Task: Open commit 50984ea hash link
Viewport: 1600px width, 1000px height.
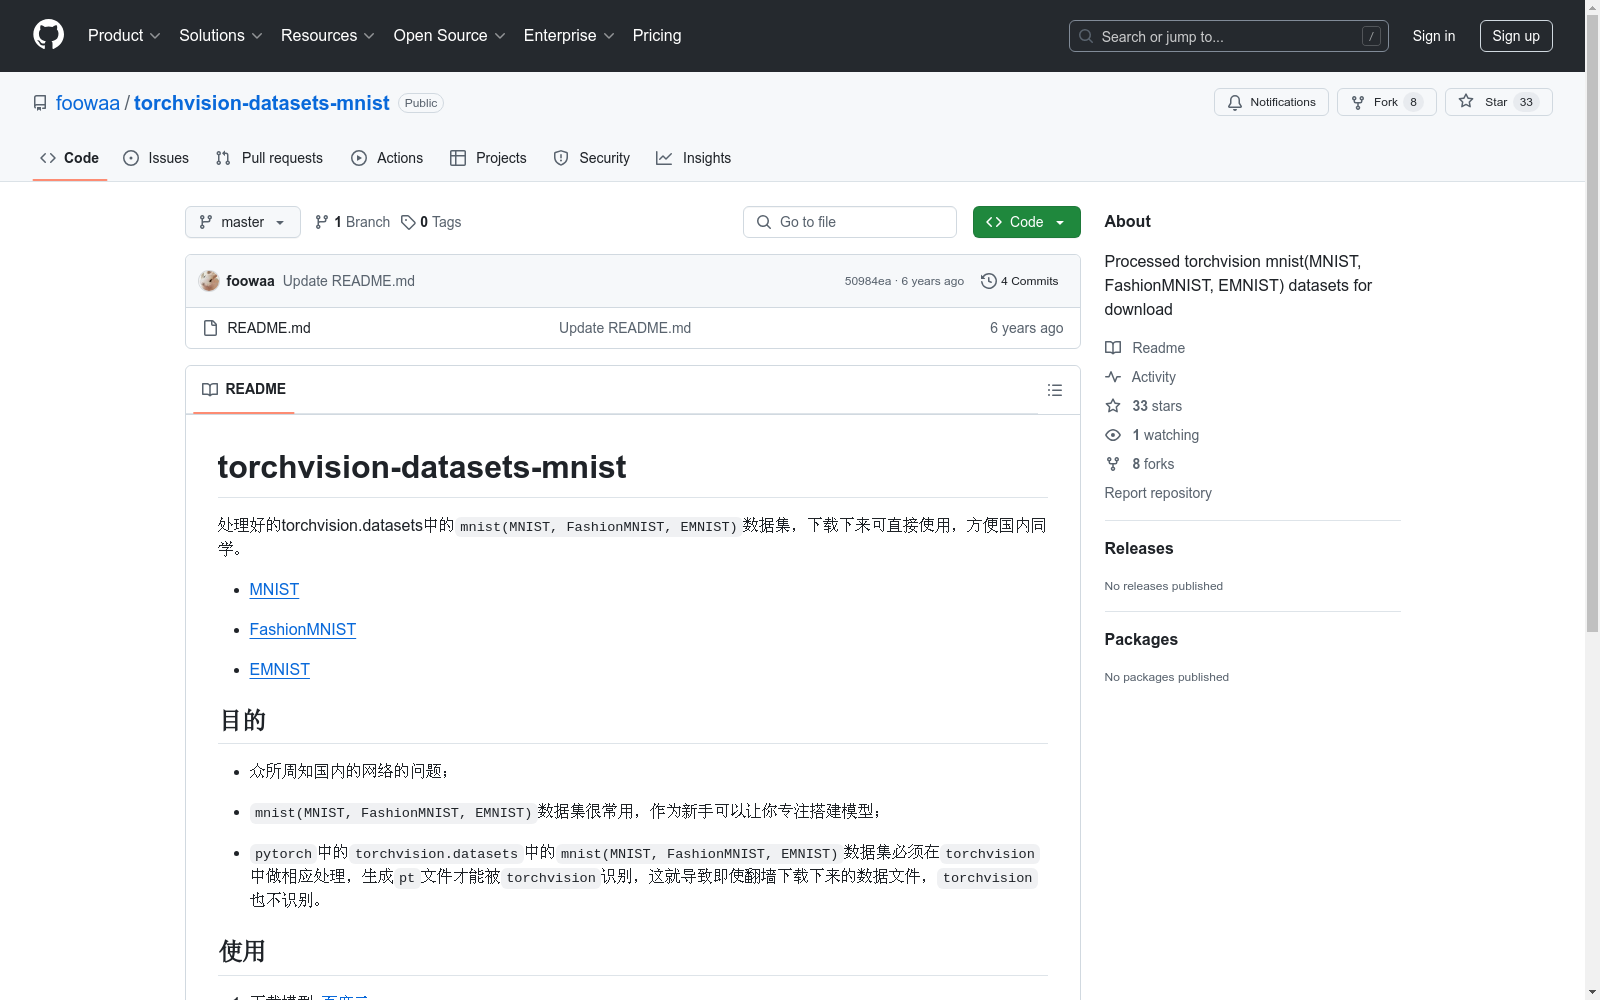Action: tap(868, 281)
